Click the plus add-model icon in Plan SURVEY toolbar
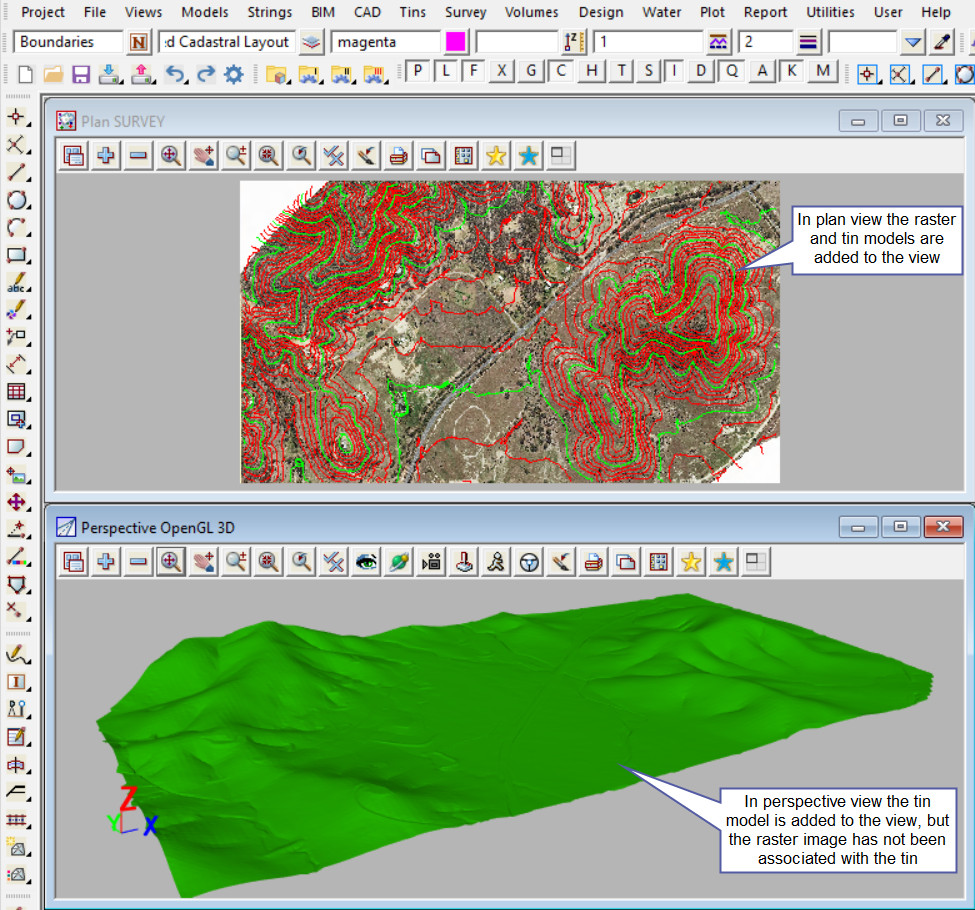The image size is (975, 910). coord(105,155)
